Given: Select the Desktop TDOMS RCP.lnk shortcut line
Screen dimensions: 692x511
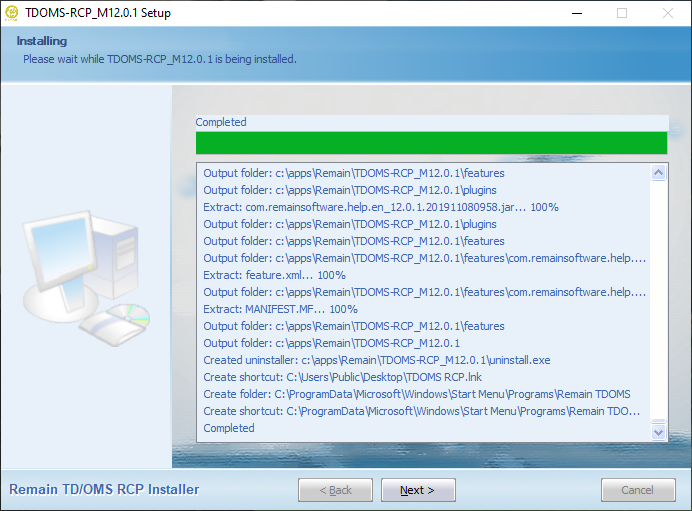Looking at the screenshot, I should click(x=344, y=377).
